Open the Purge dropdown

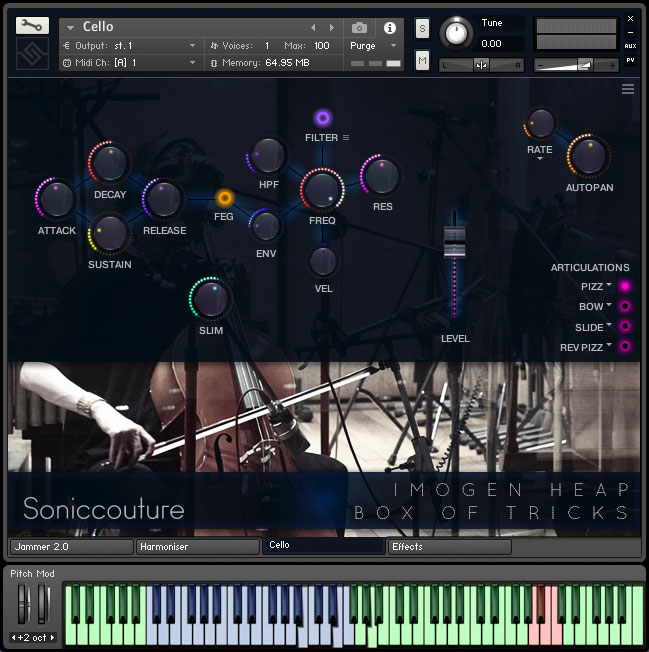tap(374, 46)
